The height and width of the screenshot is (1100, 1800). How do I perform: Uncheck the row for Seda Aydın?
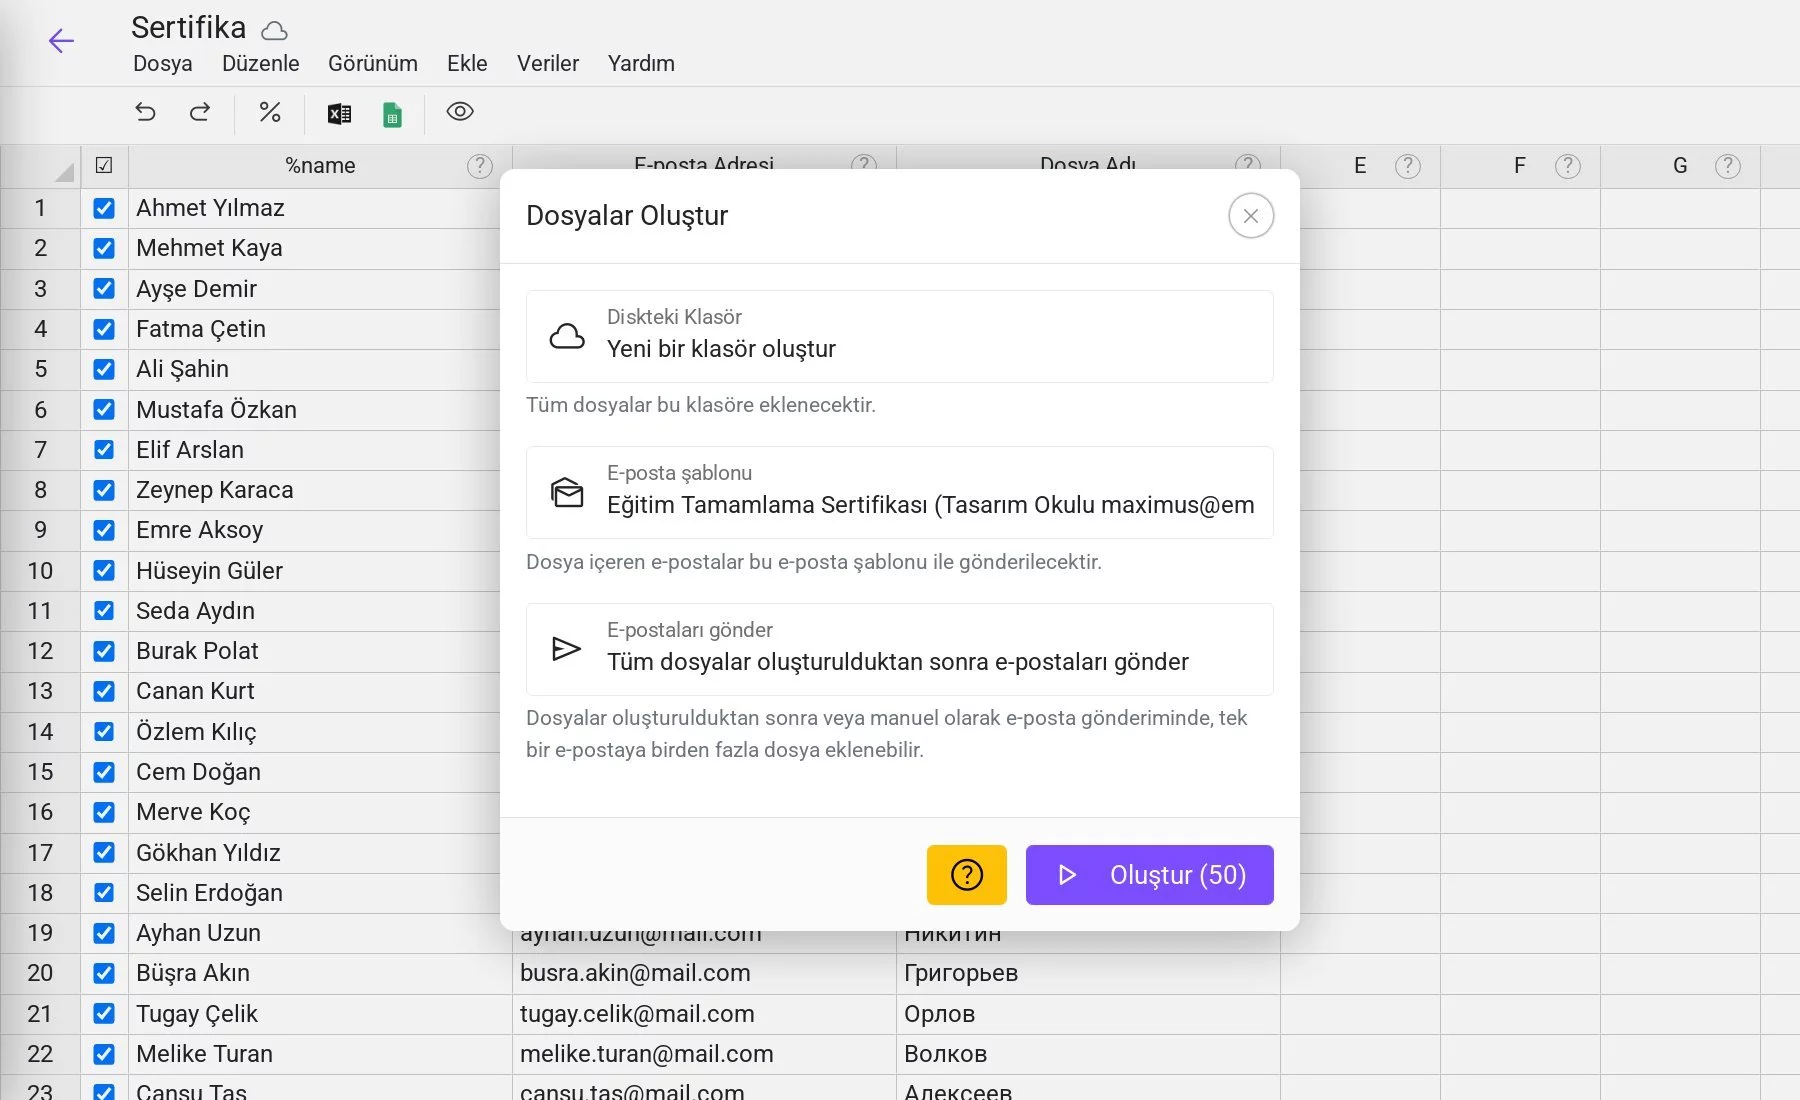pyautogui.click(x=104, y=611)
